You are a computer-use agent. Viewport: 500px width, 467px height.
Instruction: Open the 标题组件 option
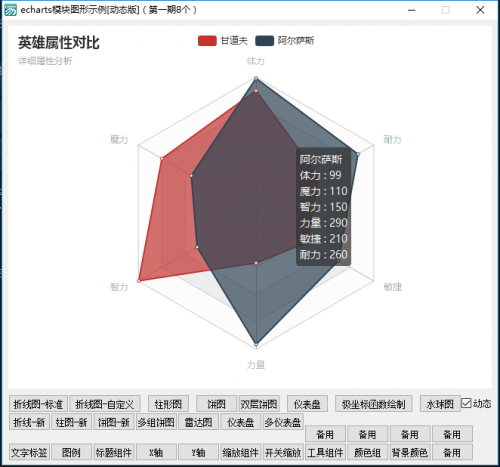tap(114, 452)
